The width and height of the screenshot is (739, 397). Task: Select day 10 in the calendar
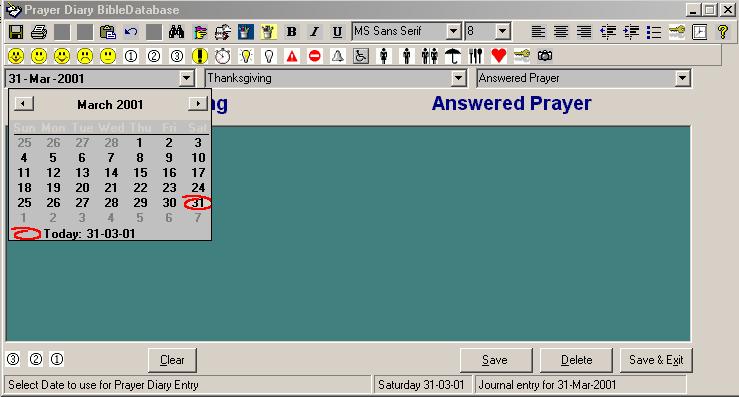point(198,157)
